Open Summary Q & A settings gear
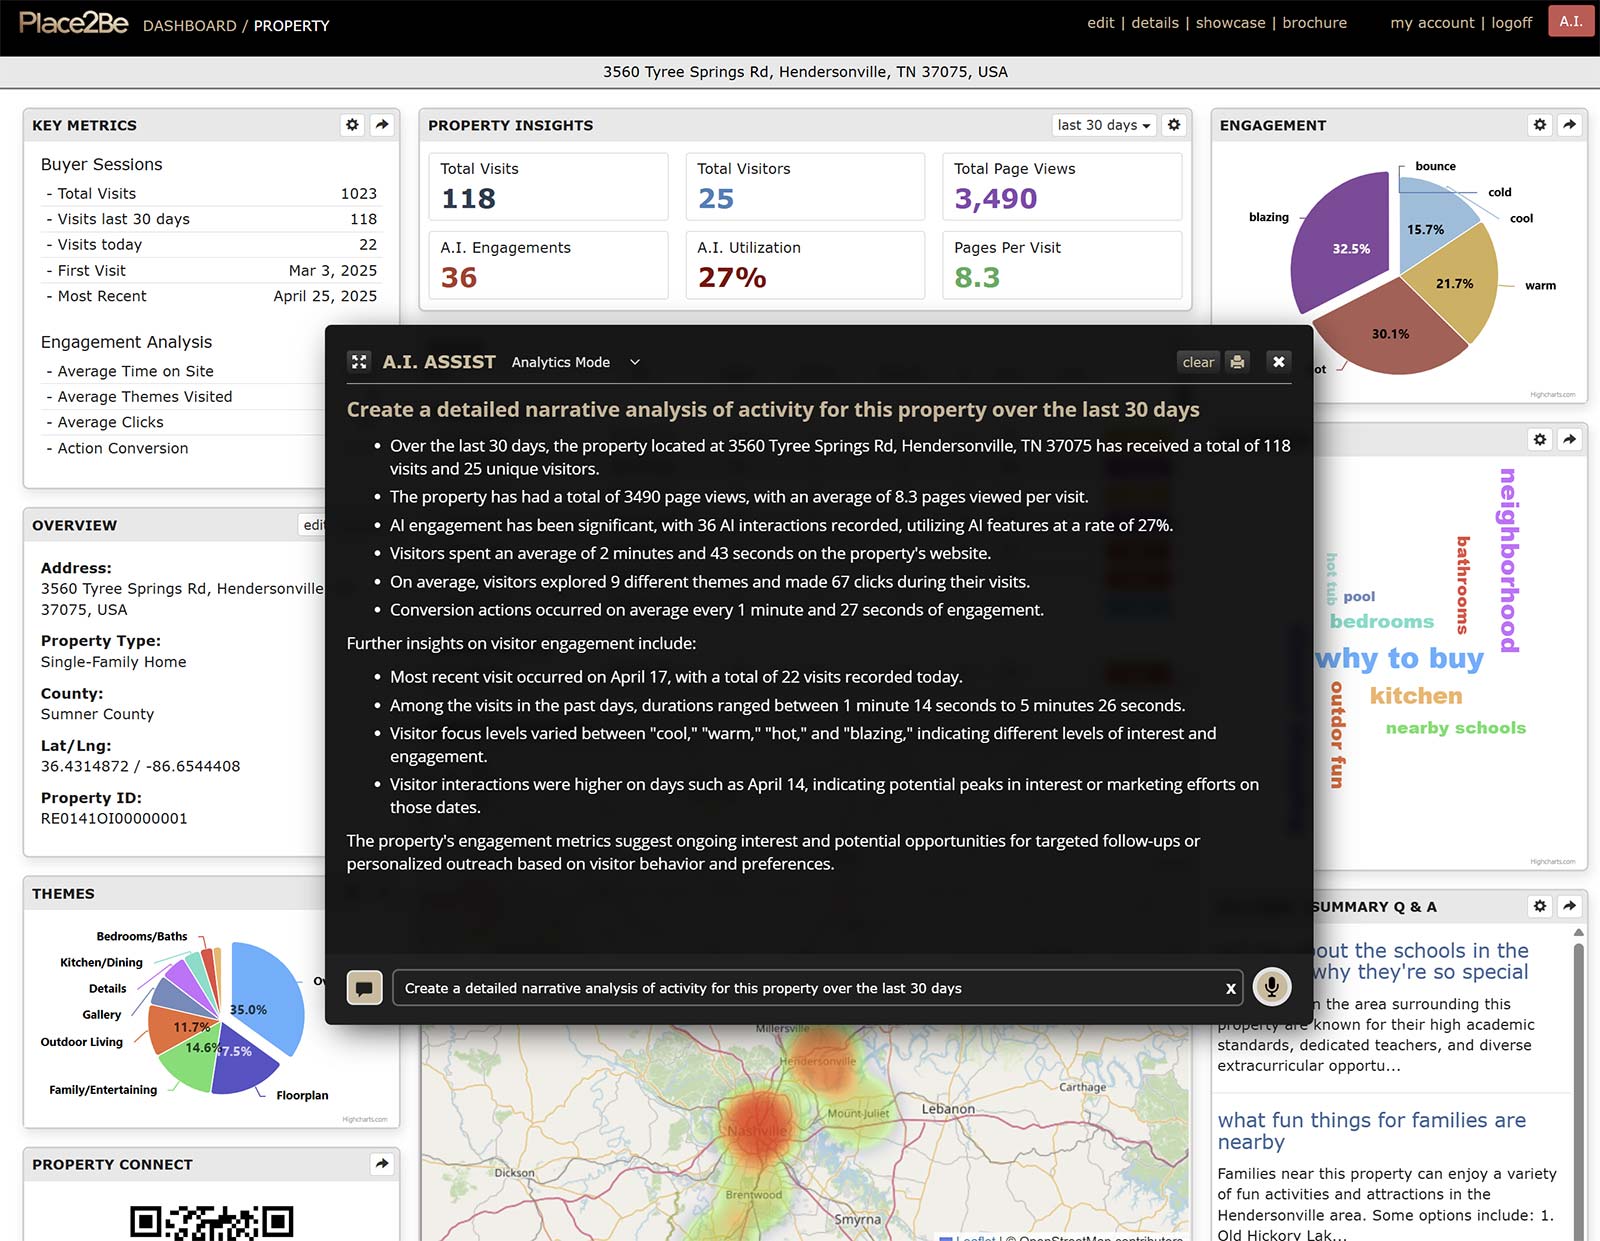The image size is (1600, 1241). 1540,906
